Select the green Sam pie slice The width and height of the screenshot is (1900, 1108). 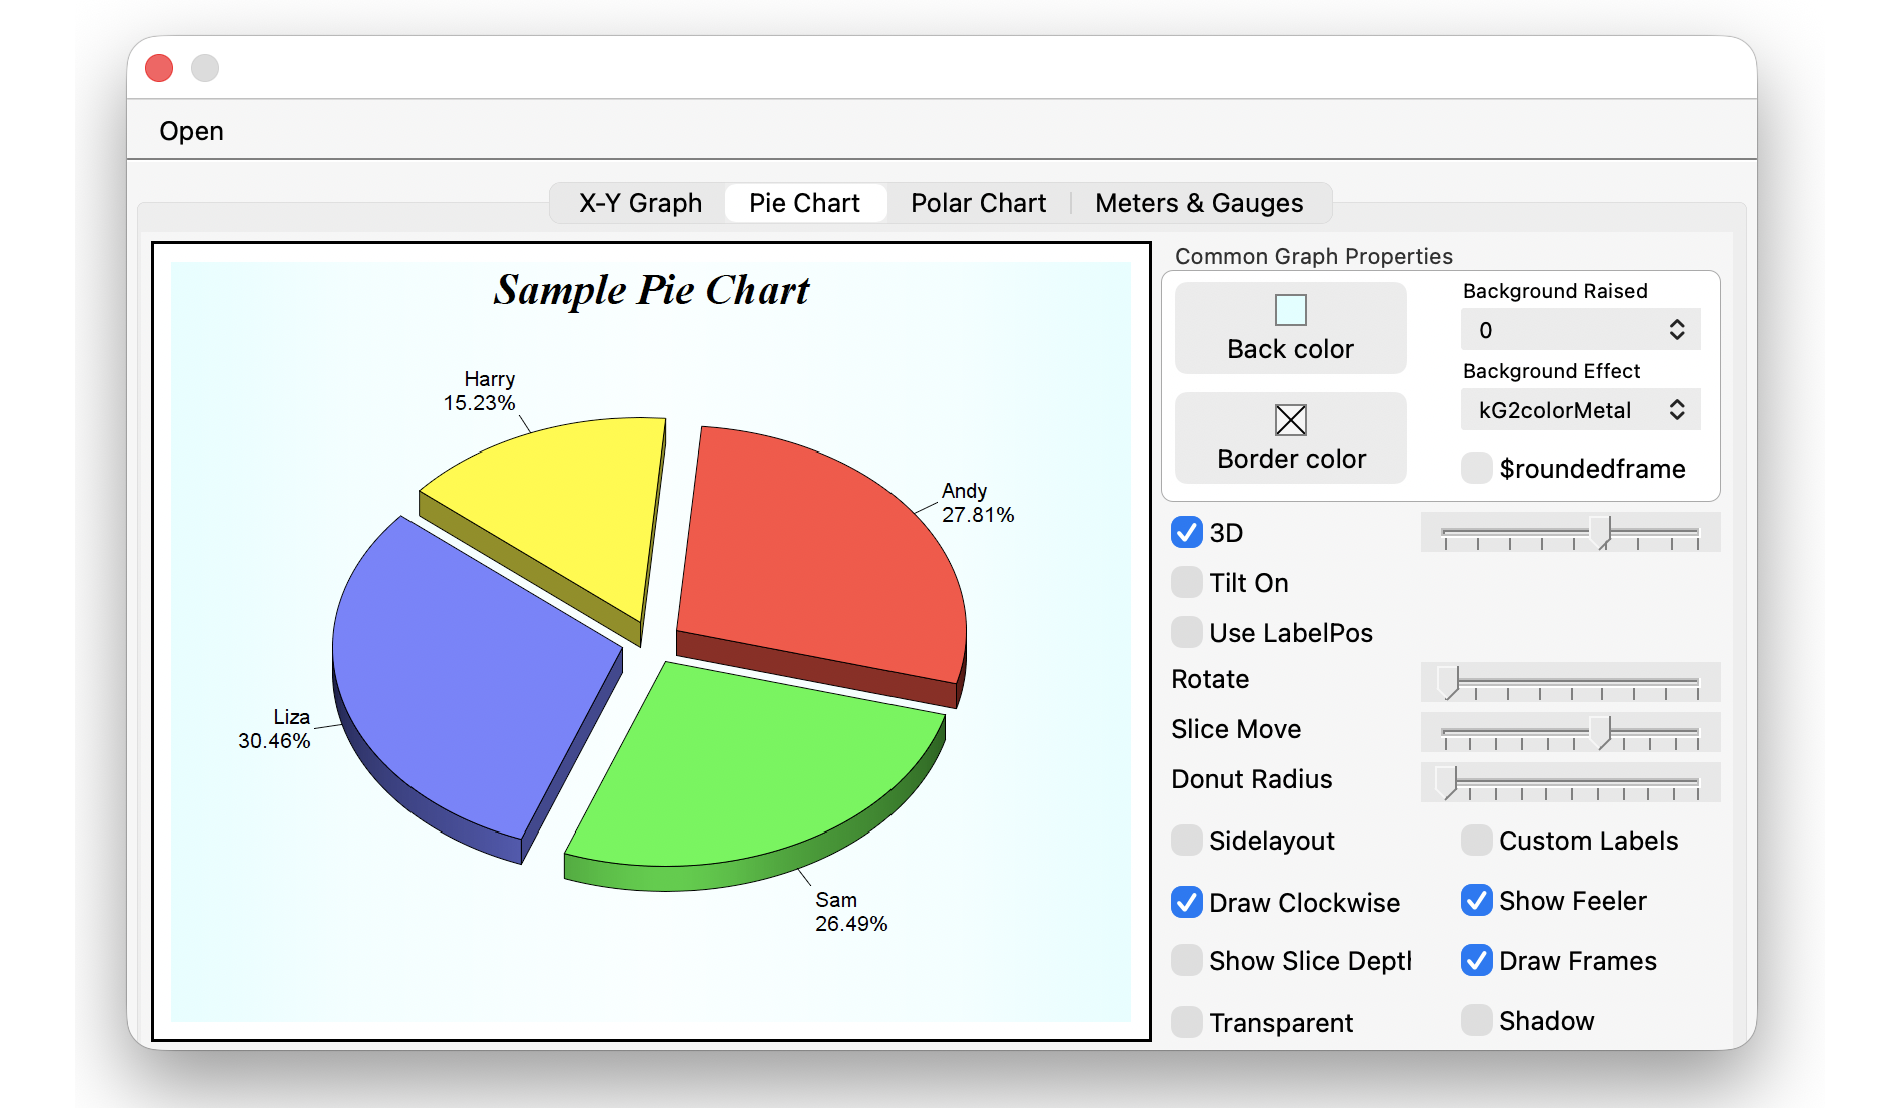click(750, 770)
